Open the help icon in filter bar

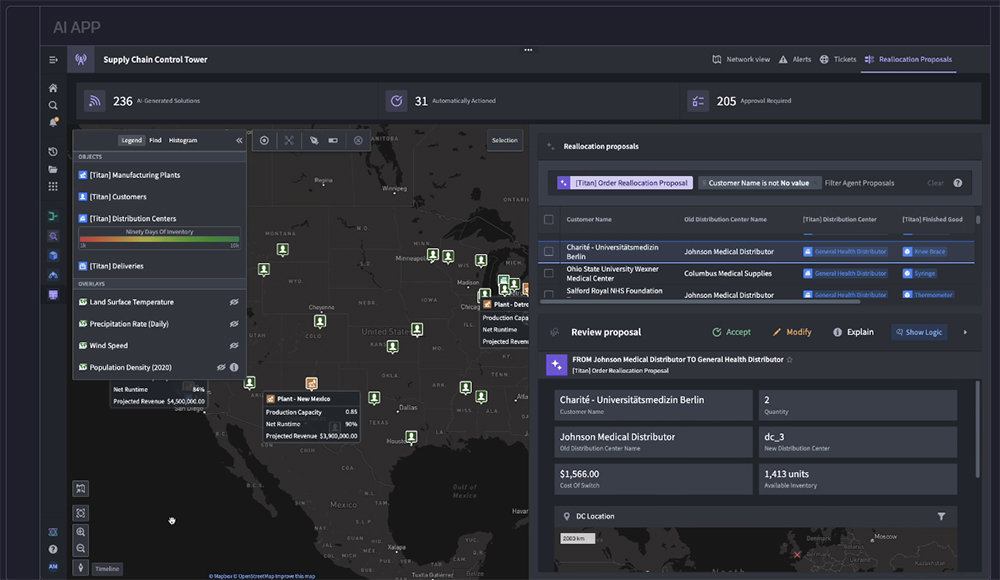[x=958, y=183]
